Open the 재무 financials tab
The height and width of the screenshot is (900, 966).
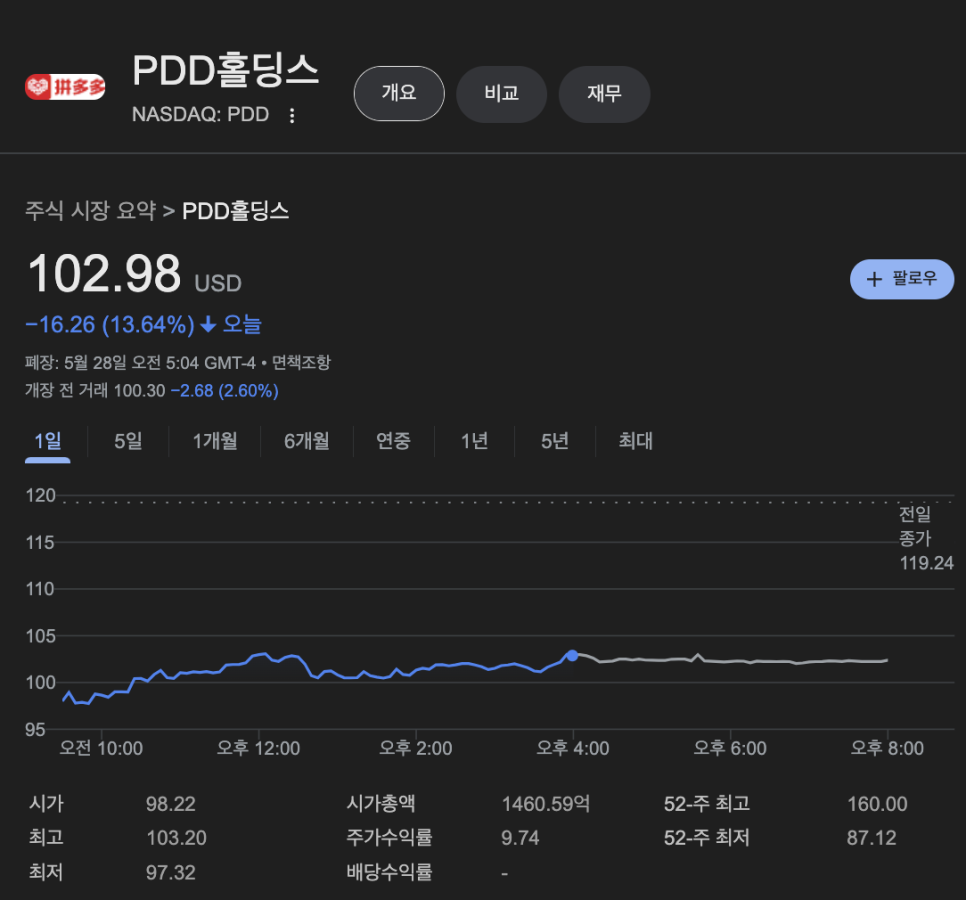tap(604, 94)
